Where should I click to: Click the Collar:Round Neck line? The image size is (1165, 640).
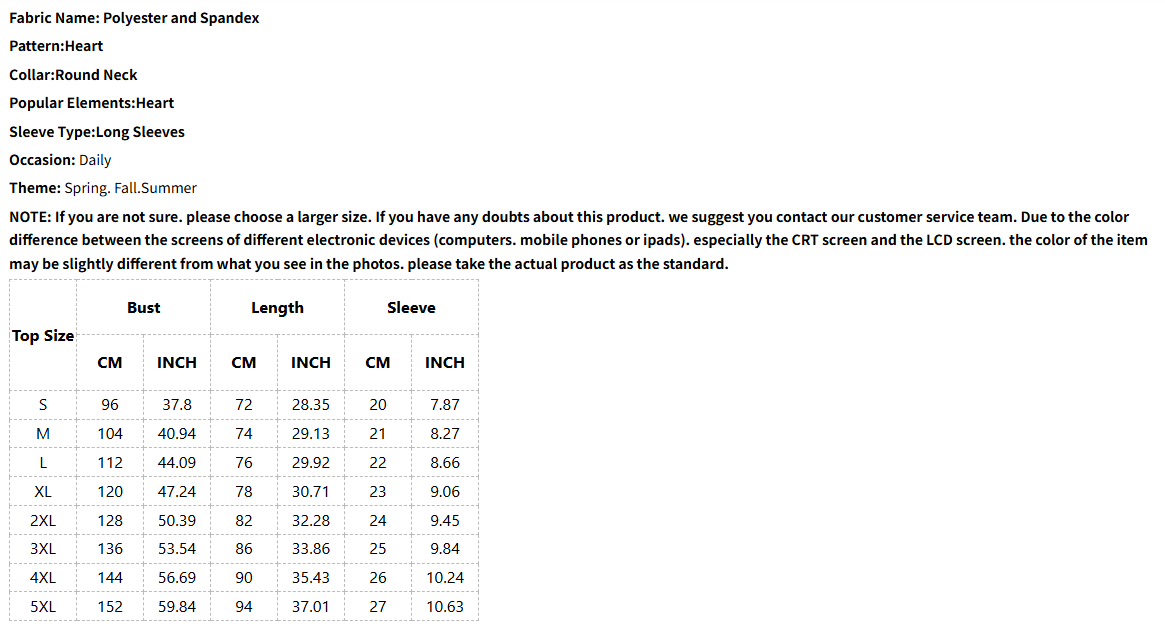tap(74, 75)
